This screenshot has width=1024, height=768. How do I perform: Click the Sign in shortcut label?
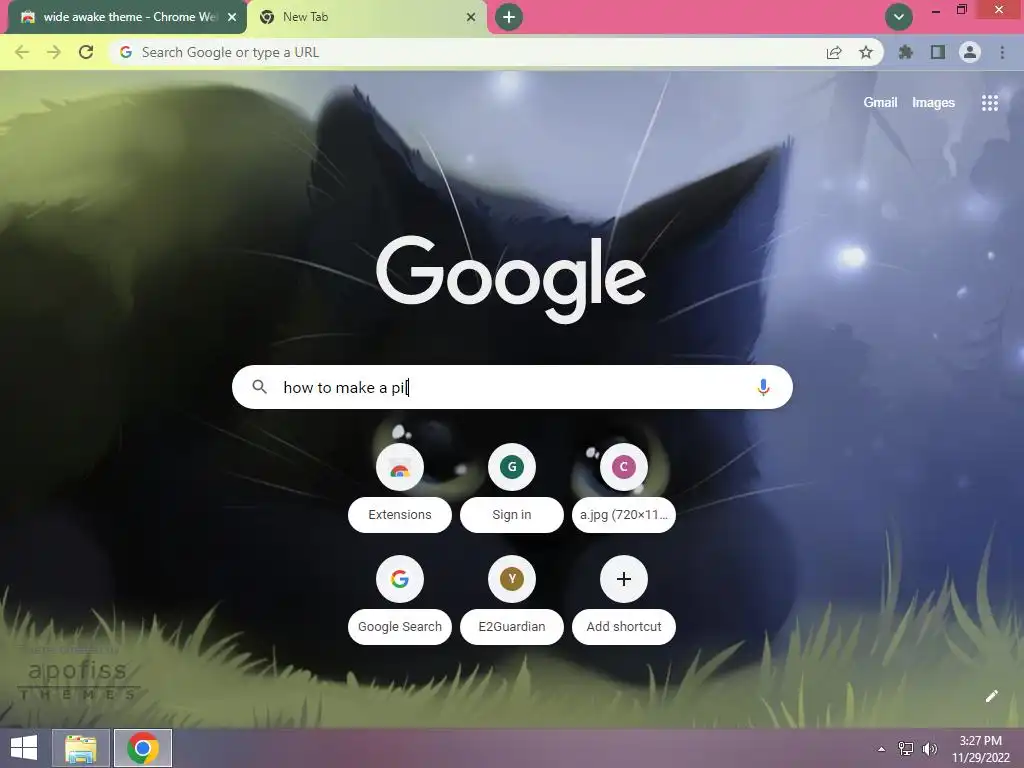(512, 515)
